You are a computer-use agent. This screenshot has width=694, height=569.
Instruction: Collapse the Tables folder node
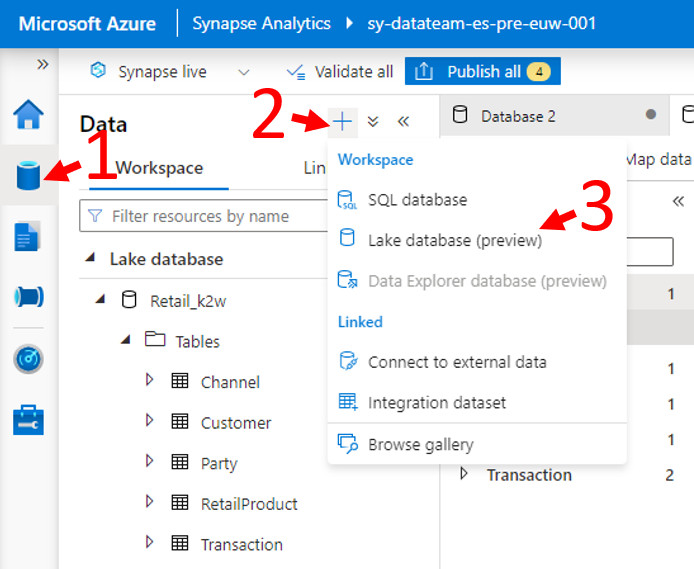pyautogui.click(x=126, y=339)
